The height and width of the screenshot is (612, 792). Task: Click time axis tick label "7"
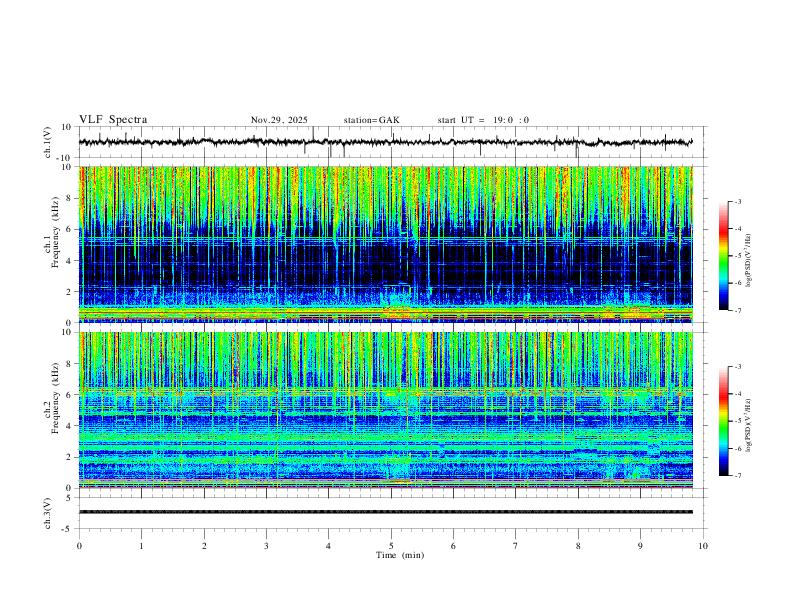pos(516,546)
